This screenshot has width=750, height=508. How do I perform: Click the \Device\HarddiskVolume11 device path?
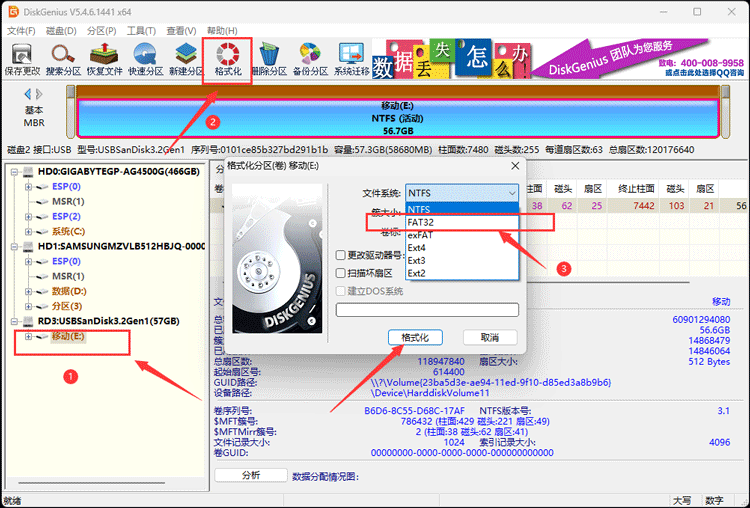click(430, 393)
